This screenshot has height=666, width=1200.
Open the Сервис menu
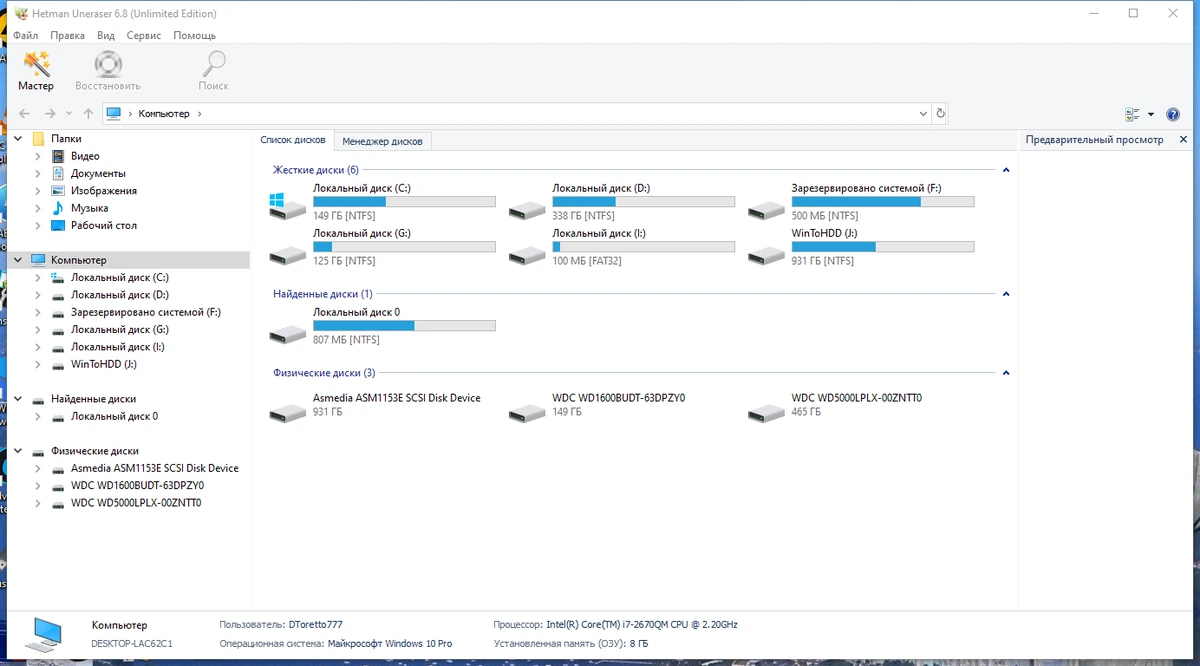[144, 35]
